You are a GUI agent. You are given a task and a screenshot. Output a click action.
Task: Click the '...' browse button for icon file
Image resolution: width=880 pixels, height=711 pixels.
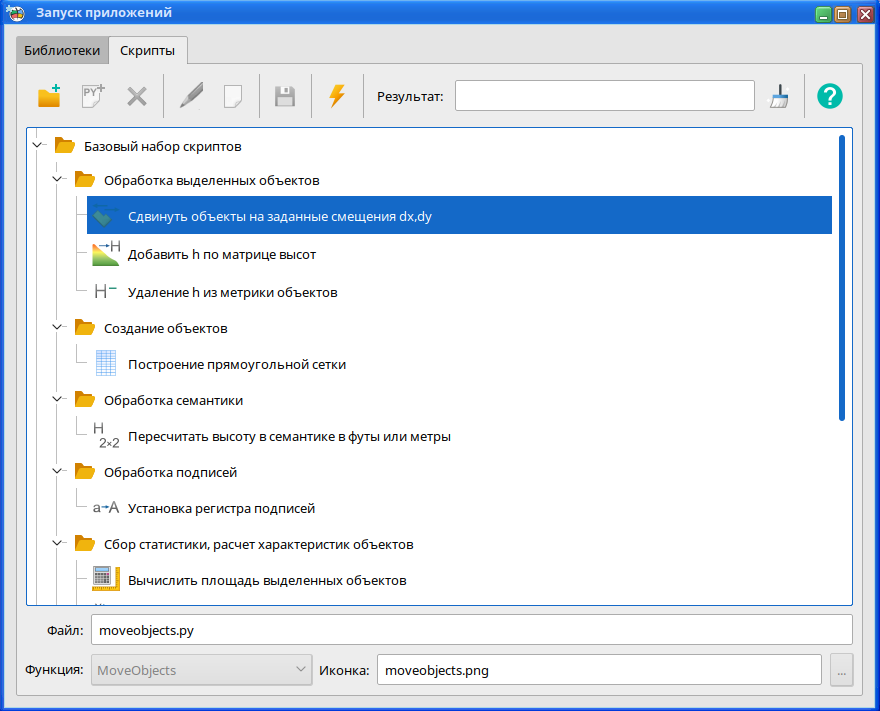pyautogui.click(x=841, y=671)
